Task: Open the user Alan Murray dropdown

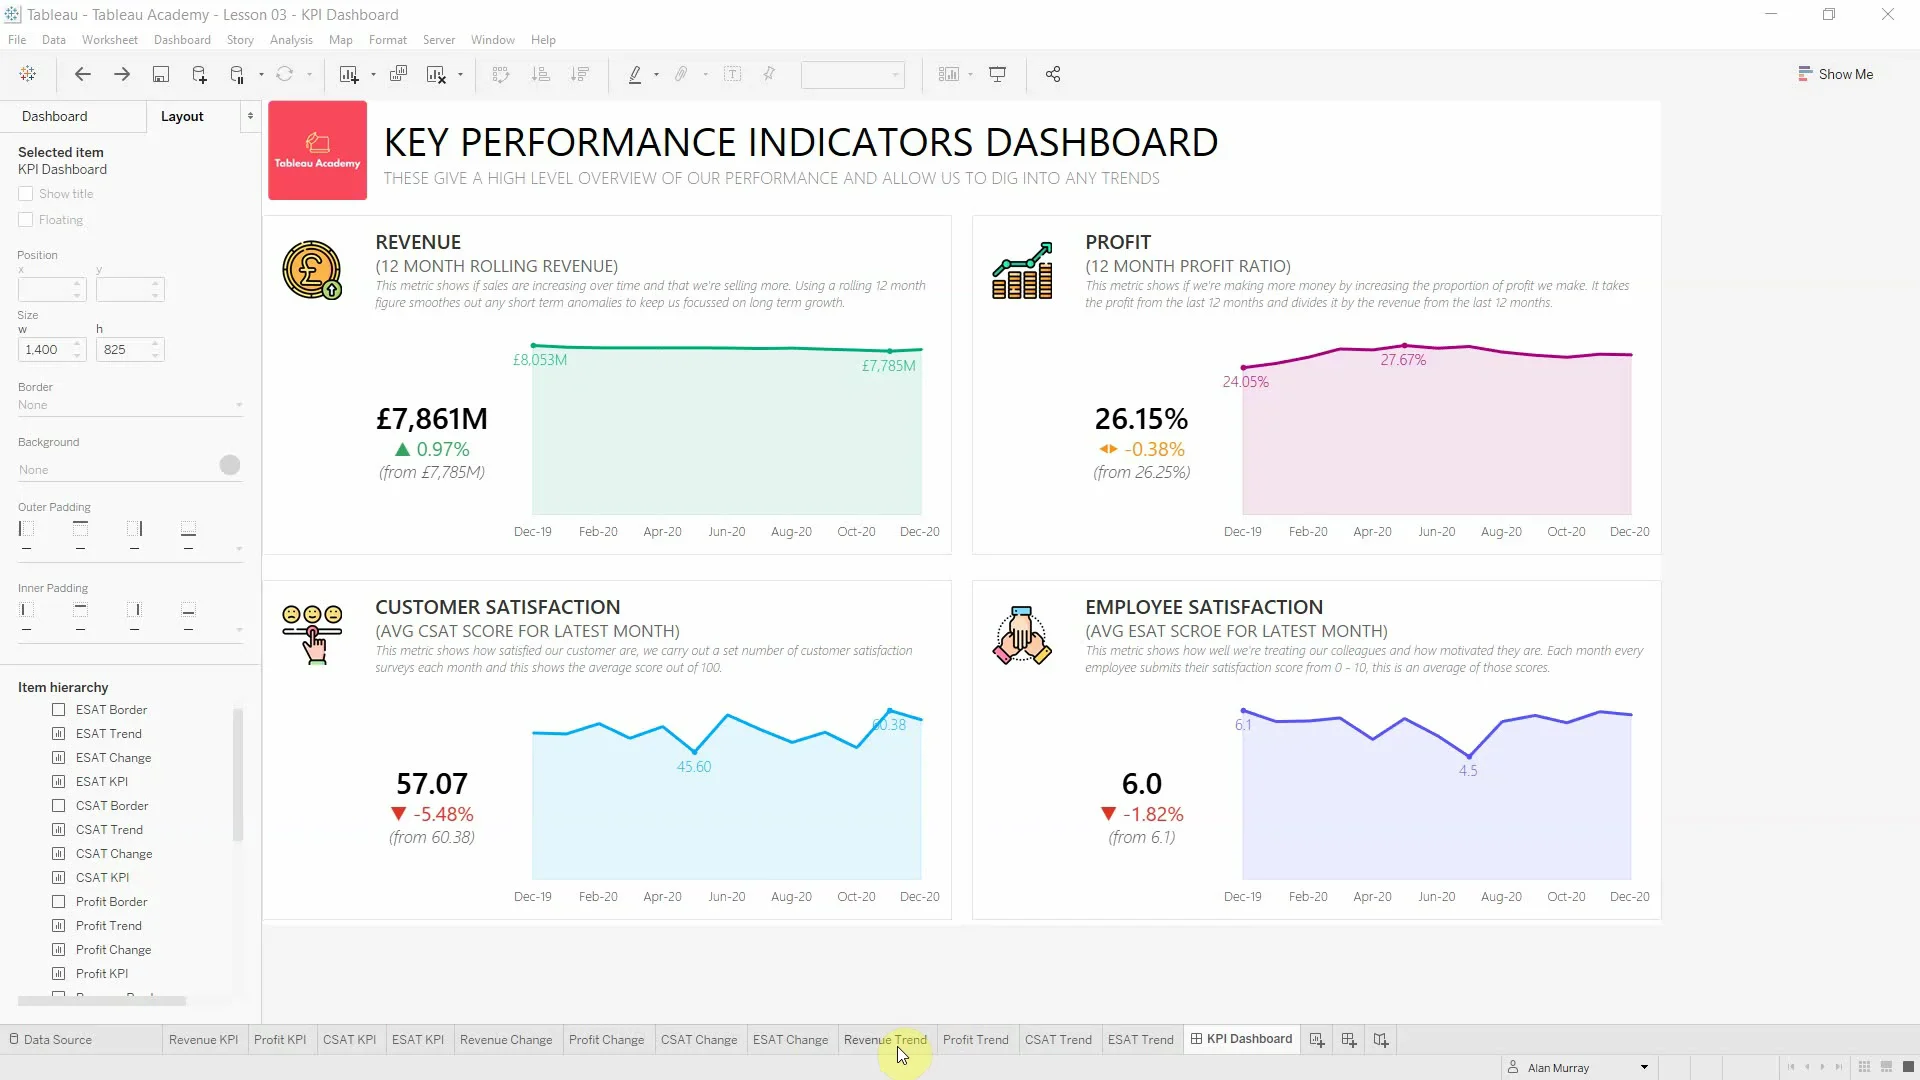Action: click(x=1644, y=1068)
